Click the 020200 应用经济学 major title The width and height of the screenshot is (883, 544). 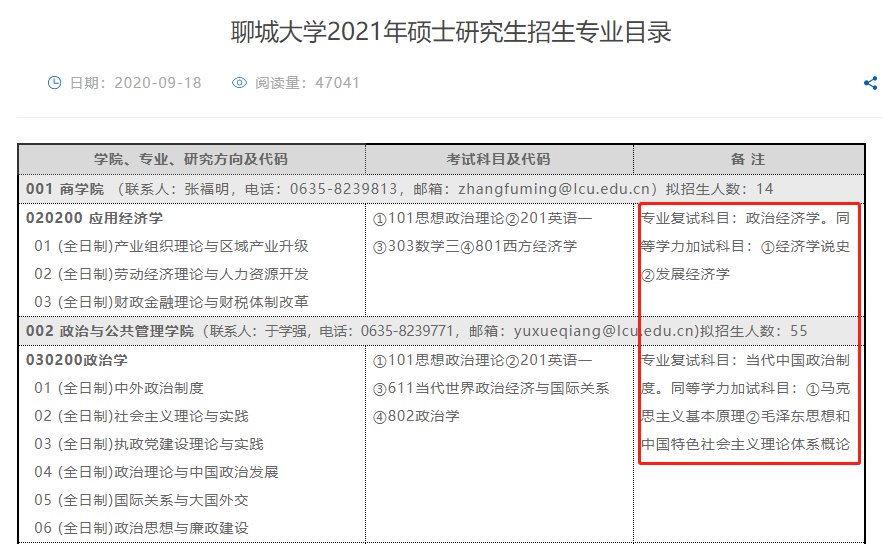coord(94,218)
